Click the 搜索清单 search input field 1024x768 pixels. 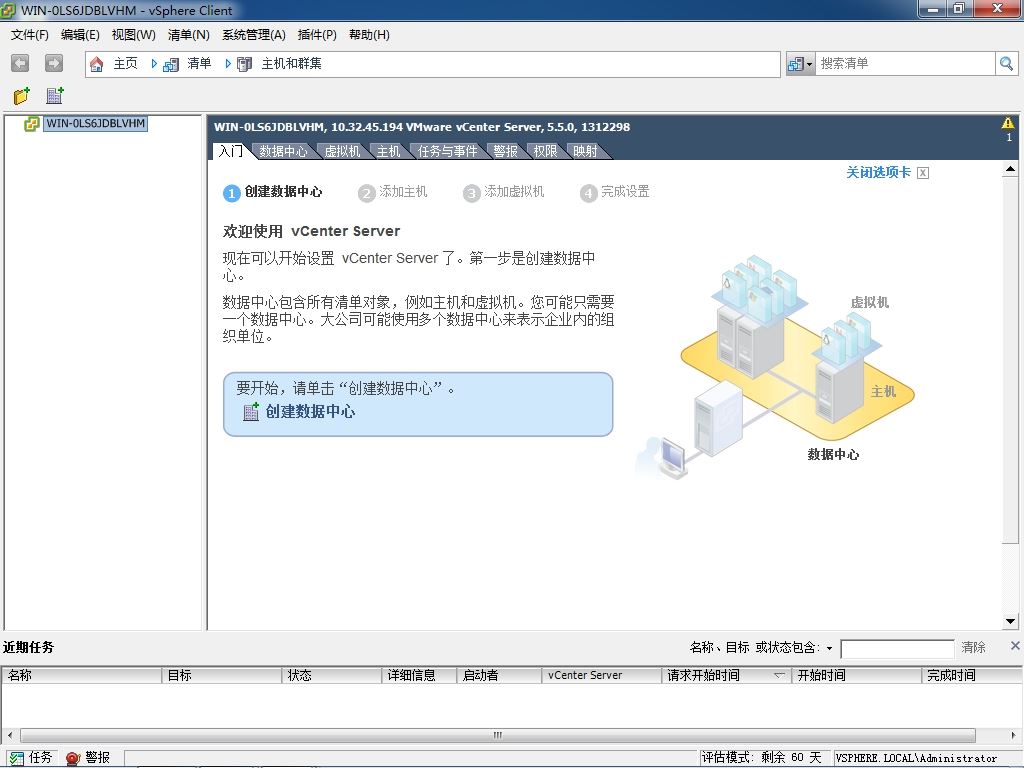pyautogui.click(x=905, y=63)
